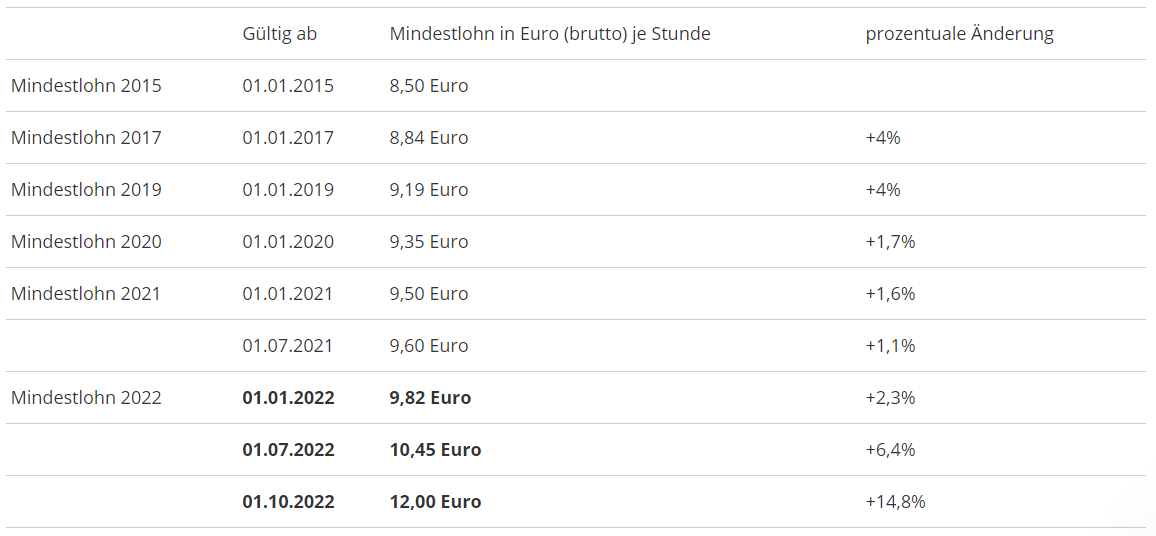Select the 'Mindestlohn 2022' row label
This screenshot has width=1156, height=536.
[x=86, y=398]
